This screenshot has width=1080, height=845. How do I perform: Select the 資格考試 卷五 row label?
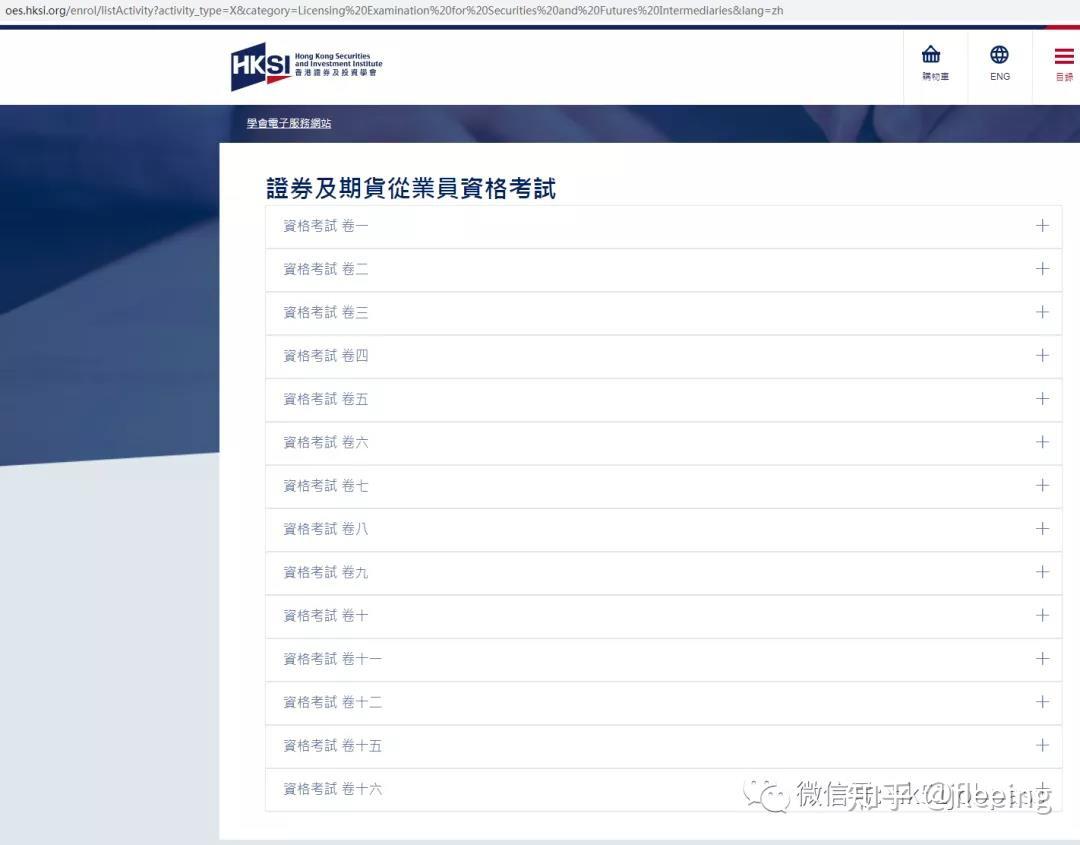tap(326, 399)
